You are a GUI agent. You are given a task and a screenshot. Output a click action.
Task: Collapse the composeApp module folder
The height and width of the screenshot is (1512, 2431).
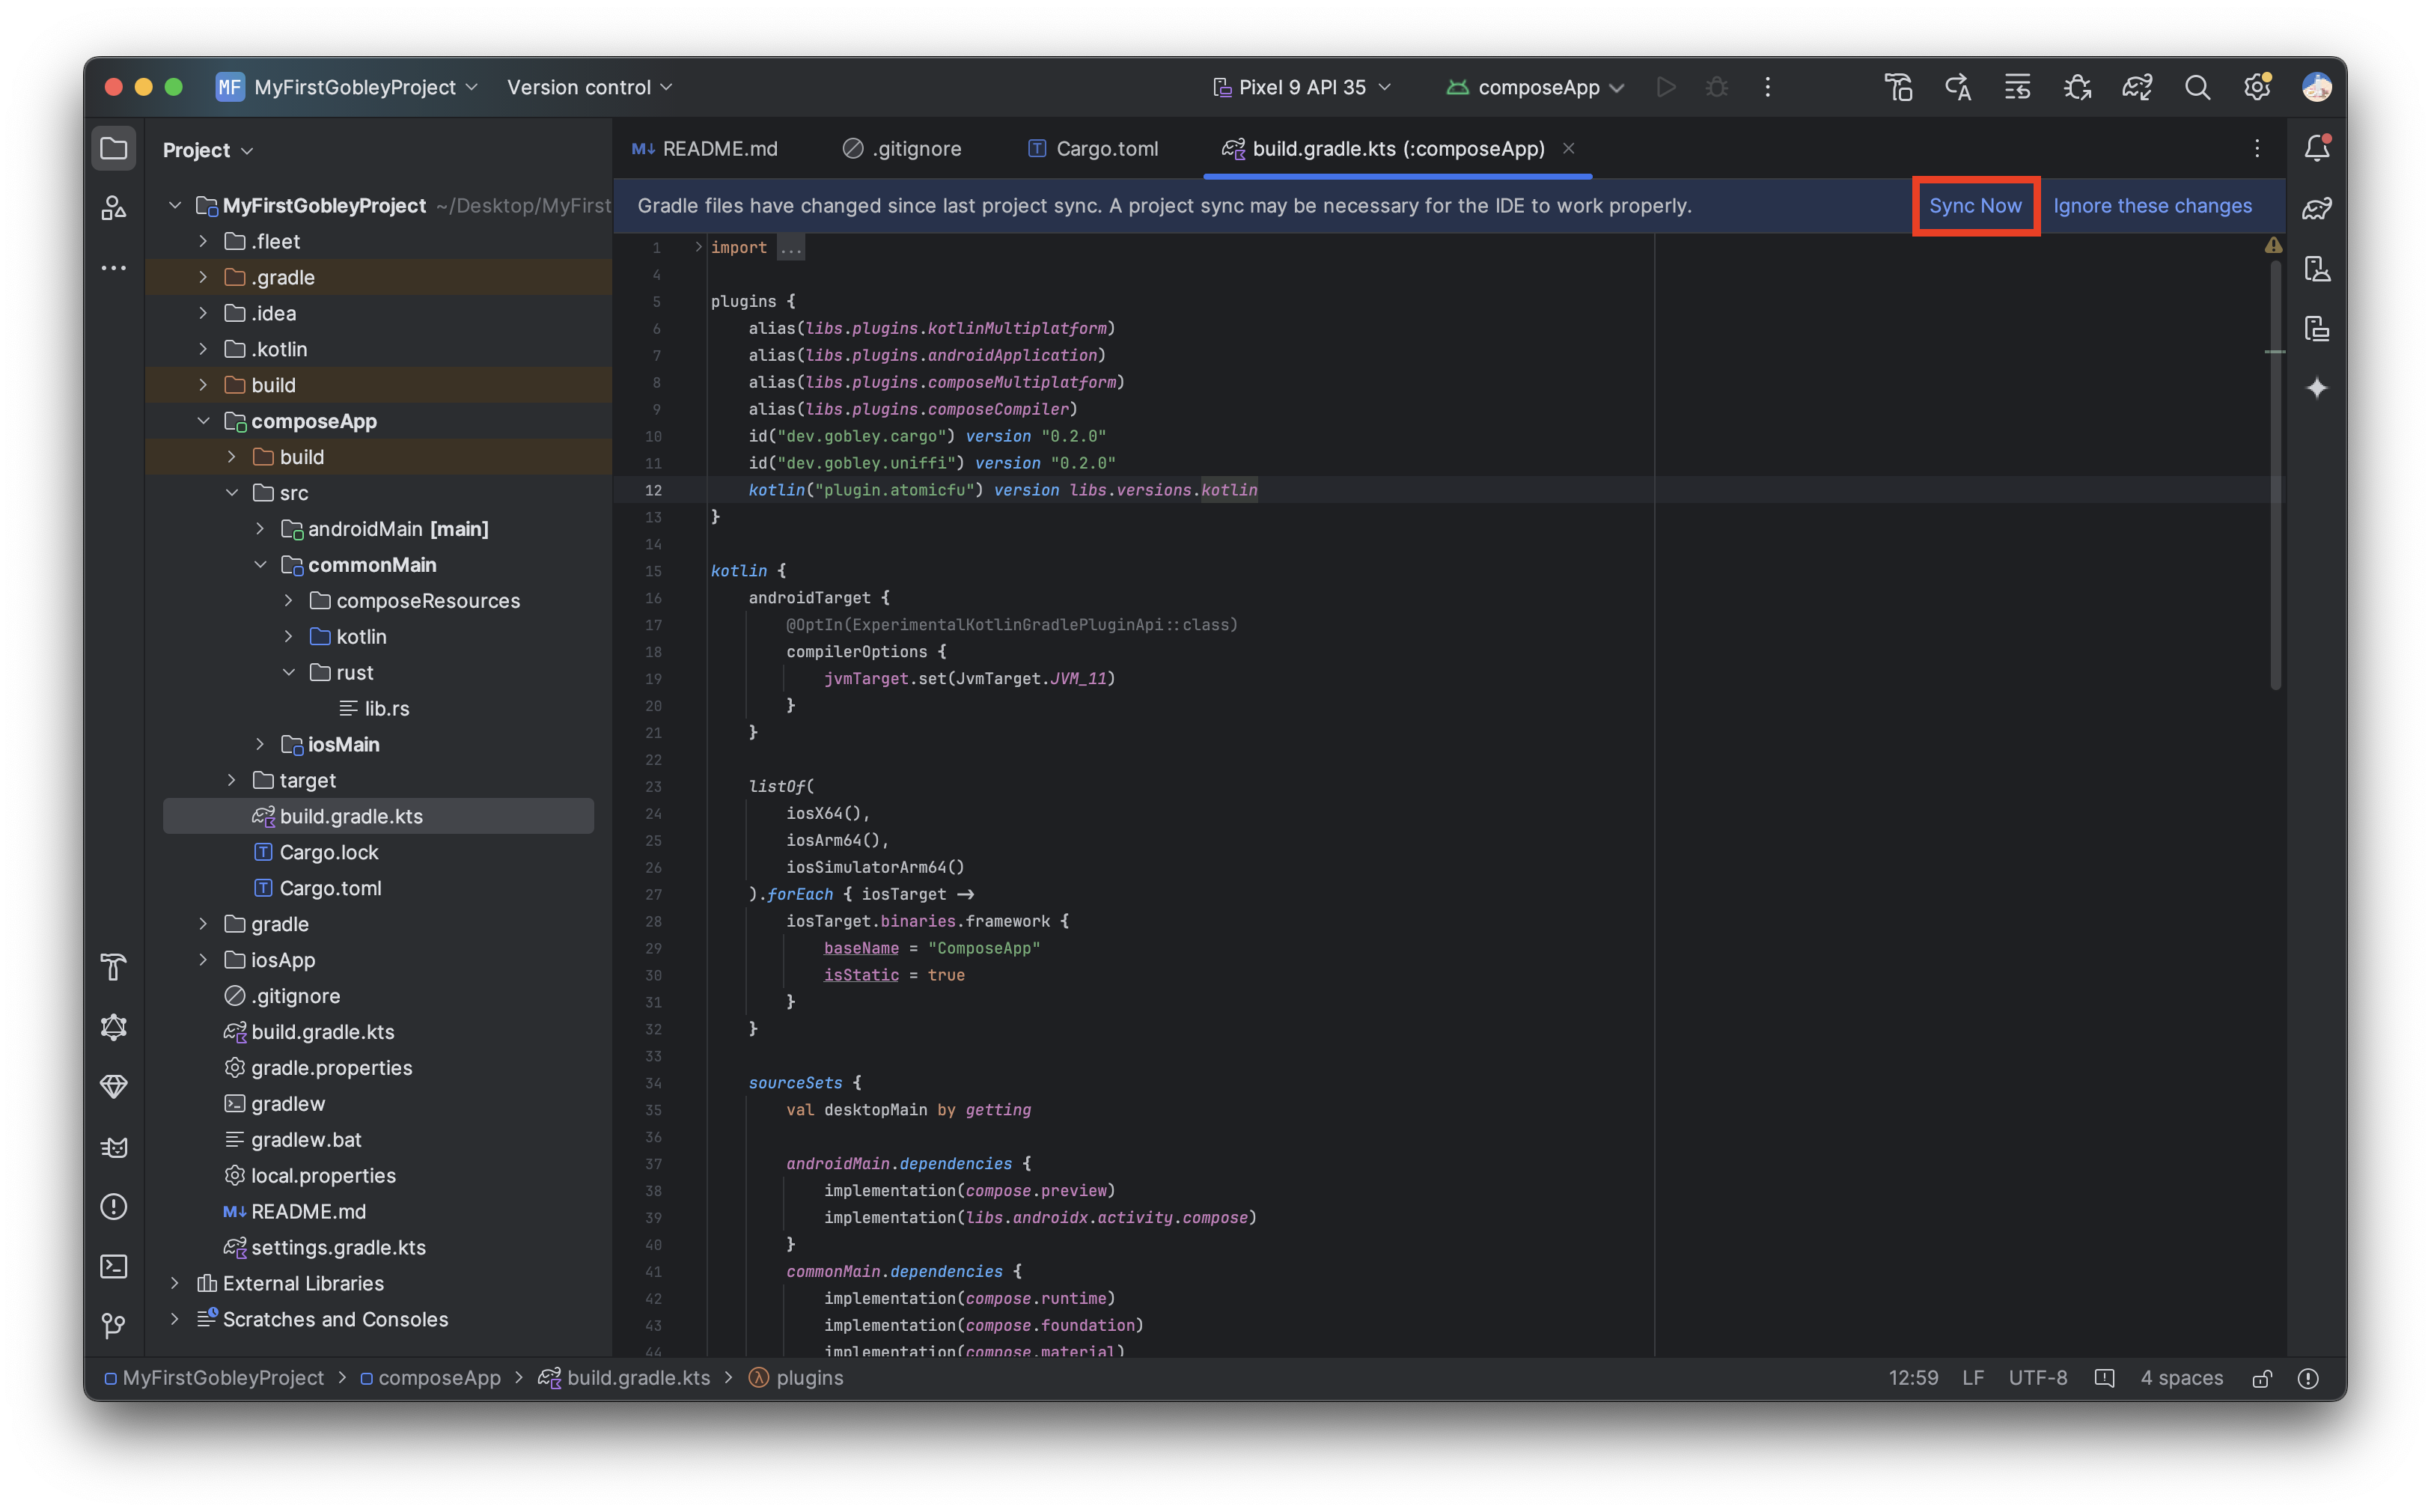[x=203, y=421]
